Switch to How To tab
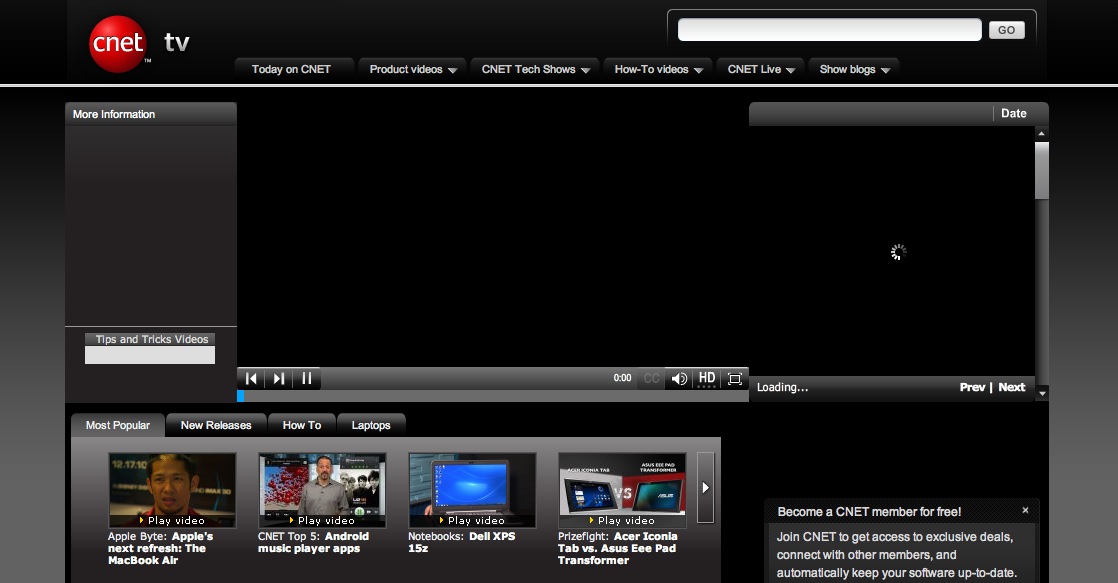 coord(302,425)
